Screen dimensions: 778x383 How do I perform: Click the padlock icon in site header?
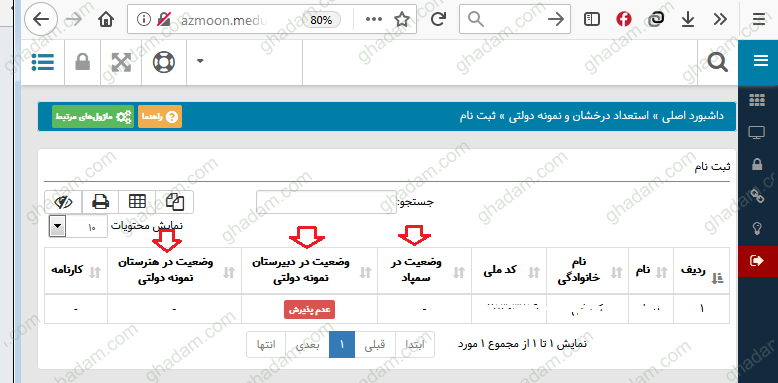(x=82, y=62)
